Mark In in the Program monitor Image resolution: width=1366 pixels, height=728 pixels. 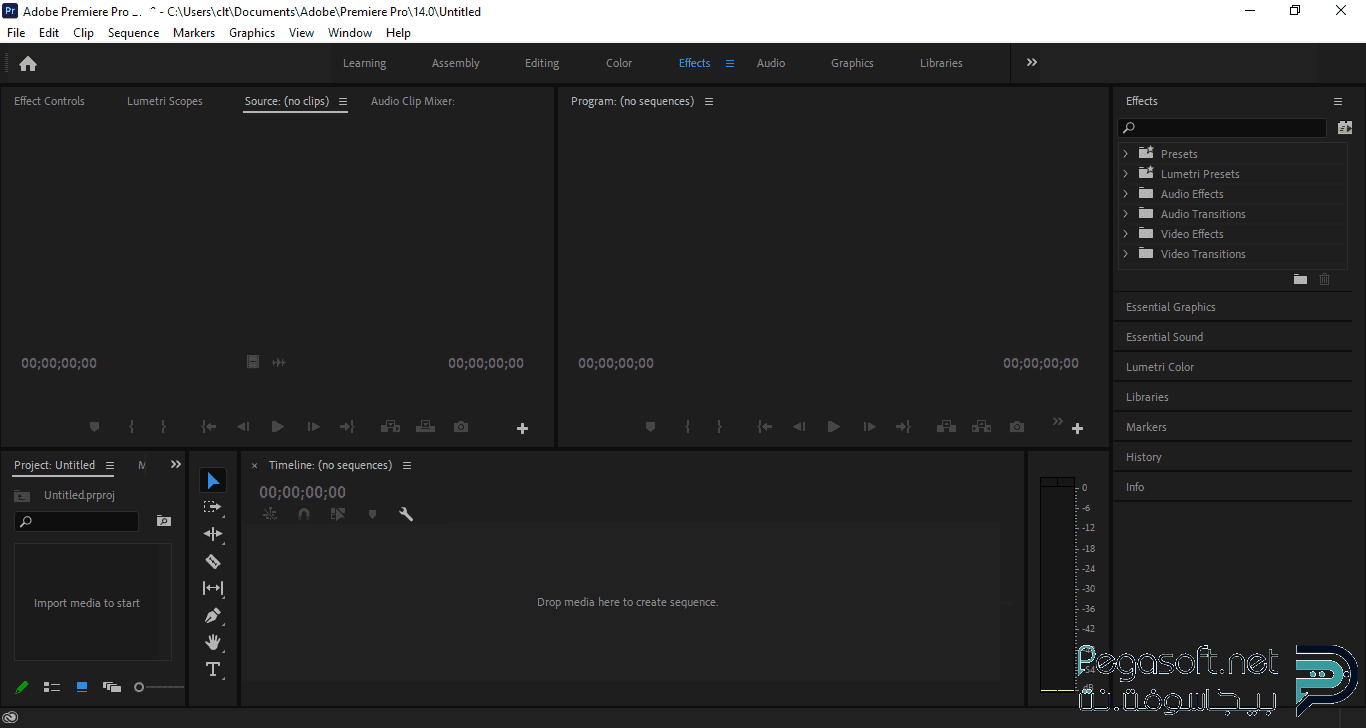[x=687, y=427]
